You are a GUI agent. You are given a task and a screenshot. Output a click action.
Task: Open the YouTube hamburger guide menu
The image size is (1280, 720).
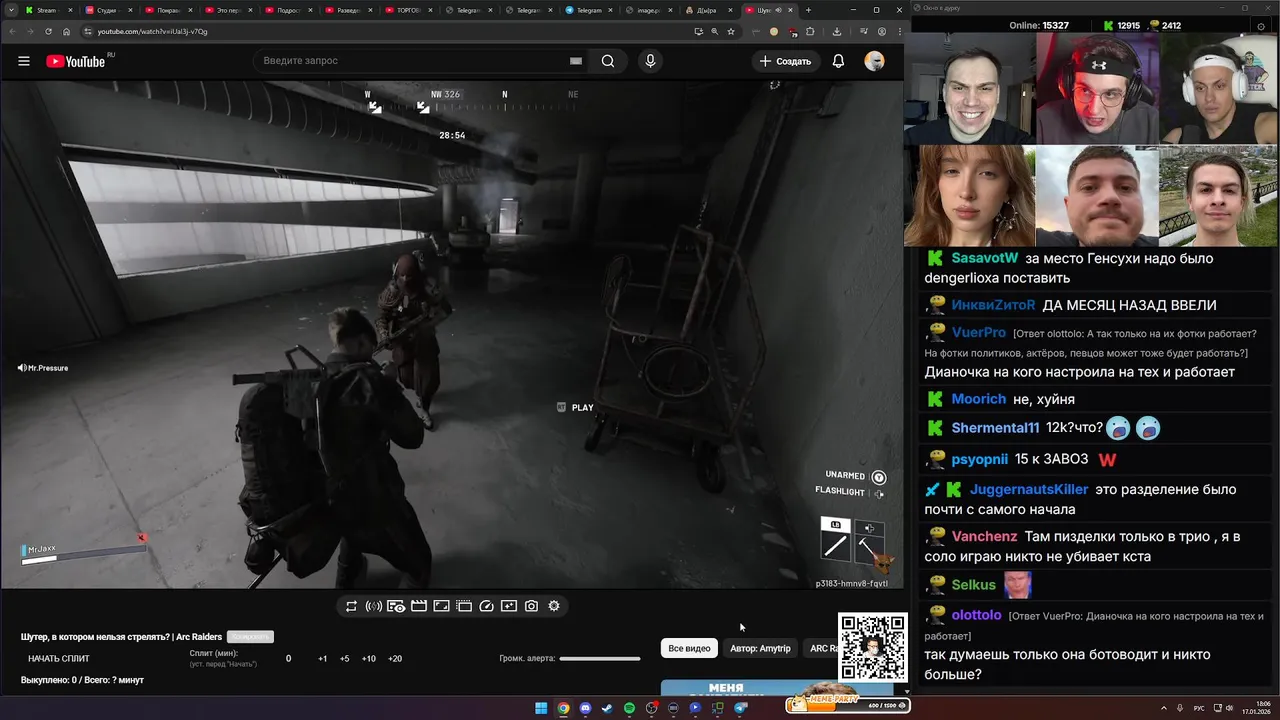pos(24,61)
